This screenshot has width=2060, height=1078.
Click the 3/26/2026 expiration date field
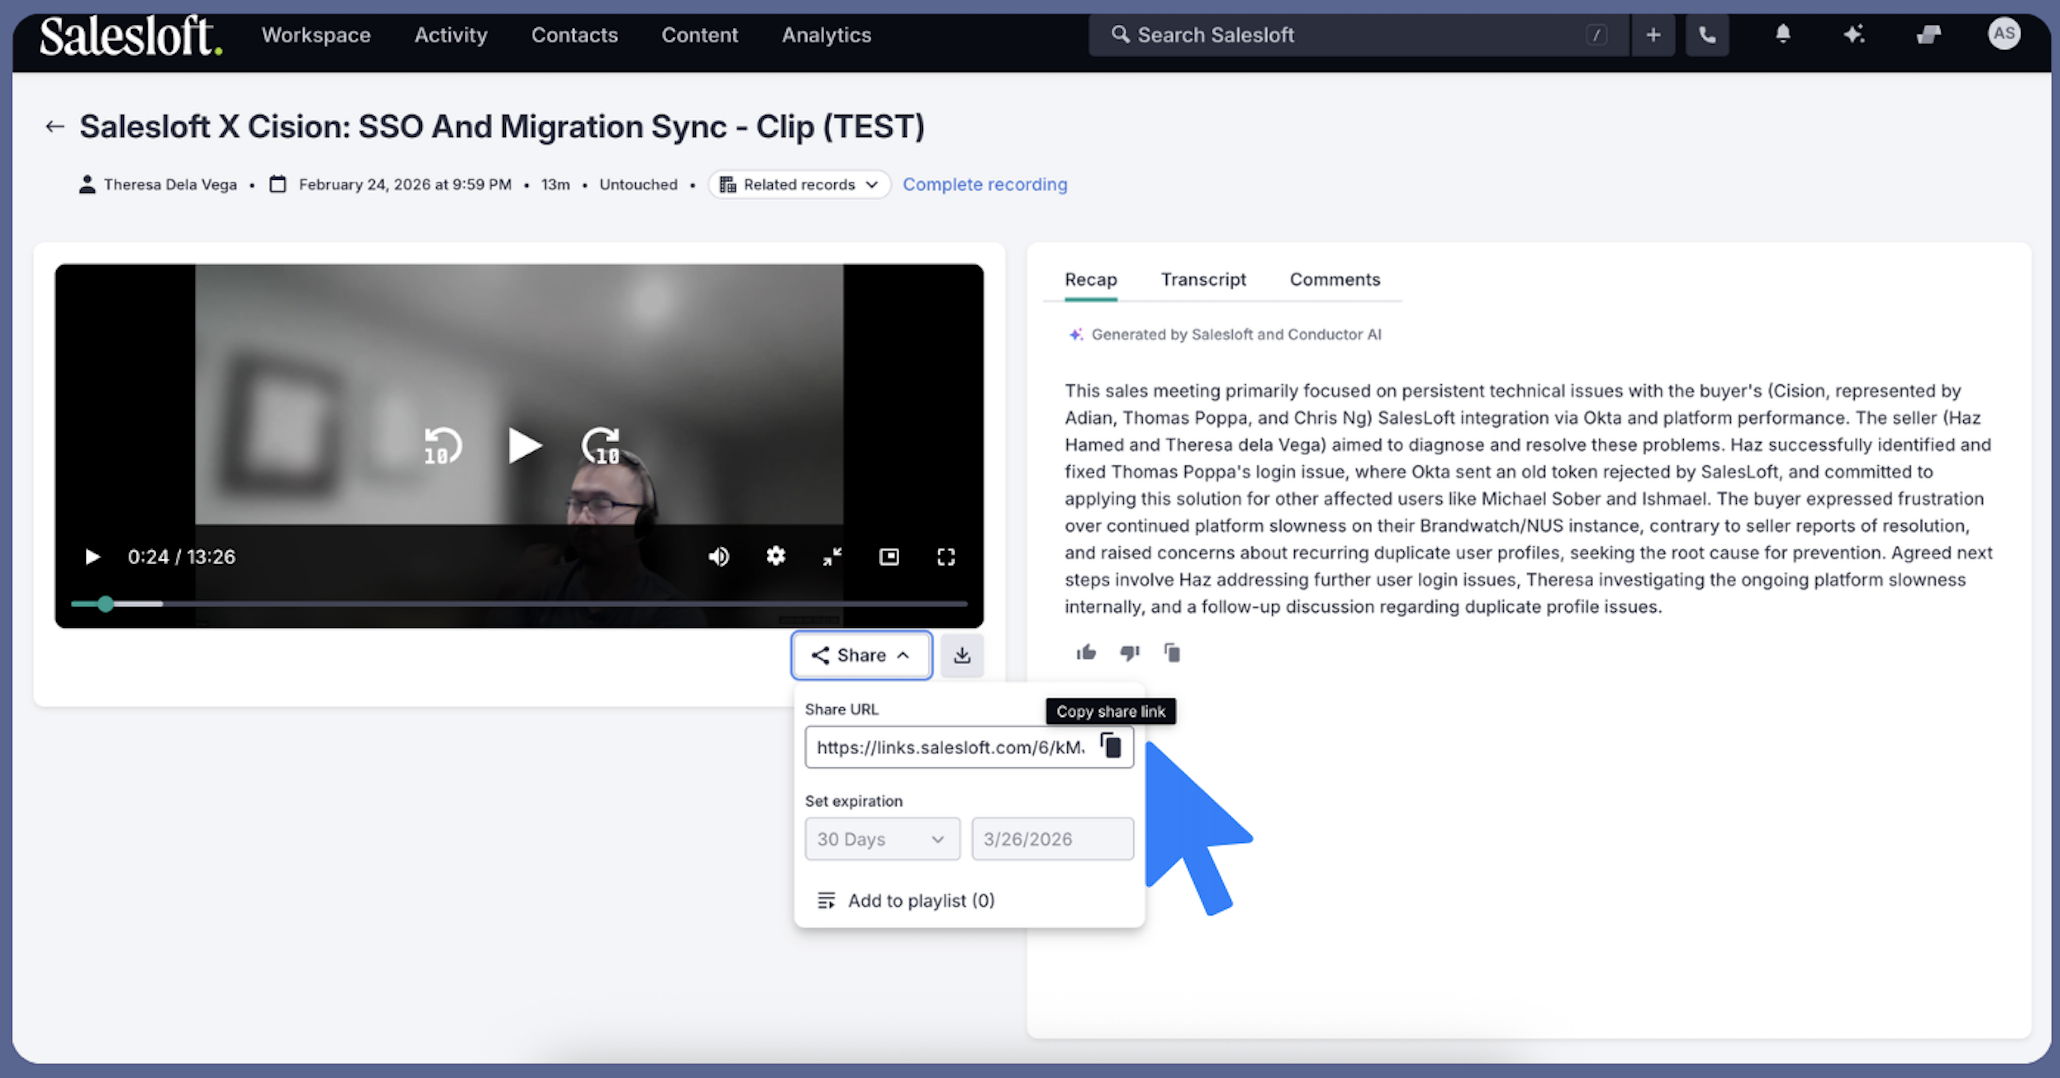[x=1052, y=839]
